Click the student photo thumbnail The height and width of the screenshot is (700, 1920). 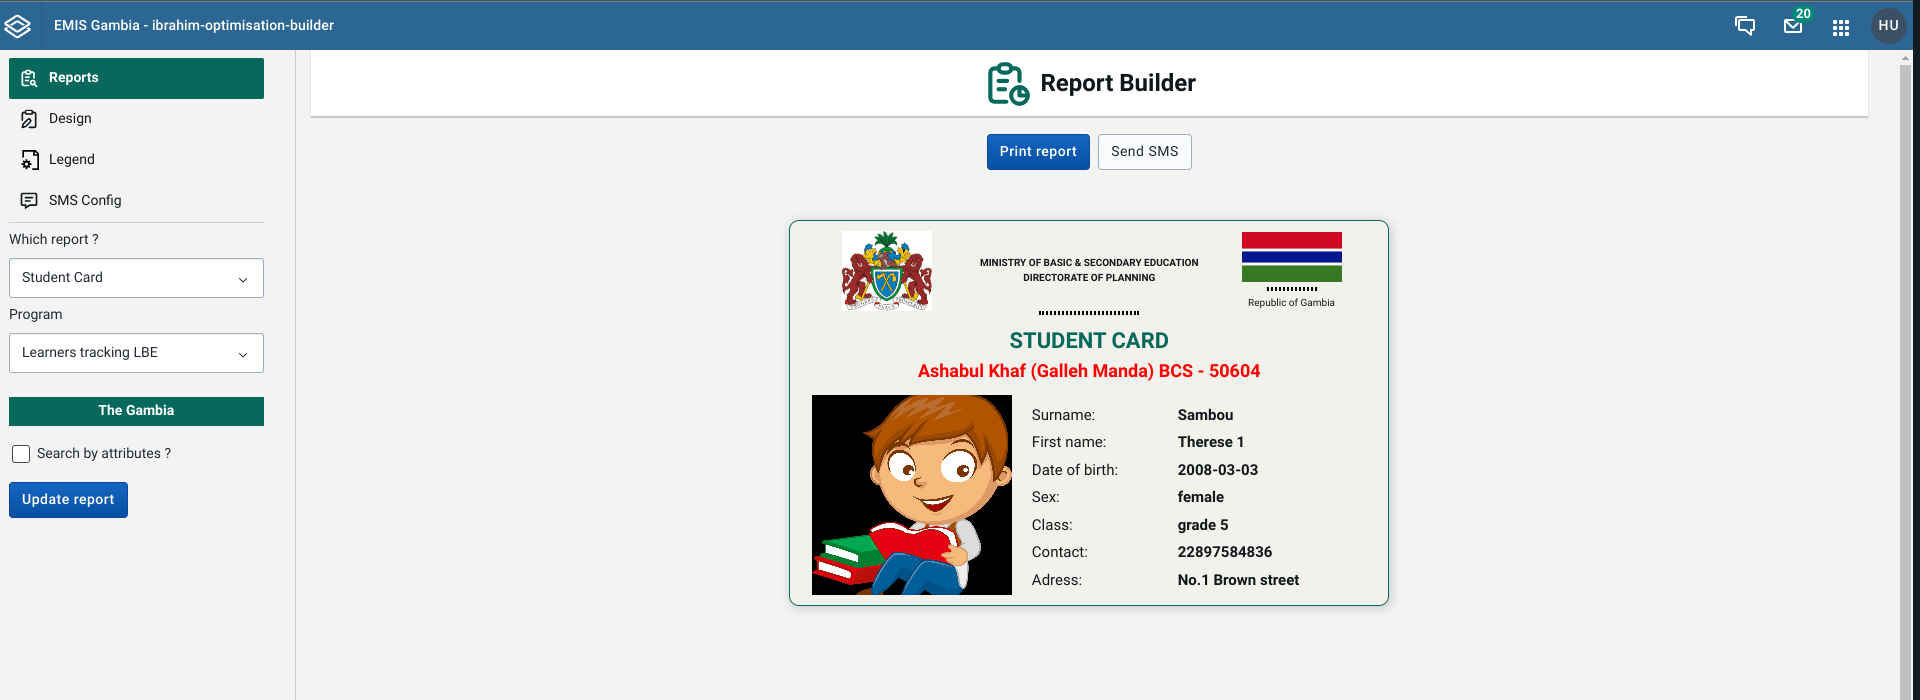point(911,495)
